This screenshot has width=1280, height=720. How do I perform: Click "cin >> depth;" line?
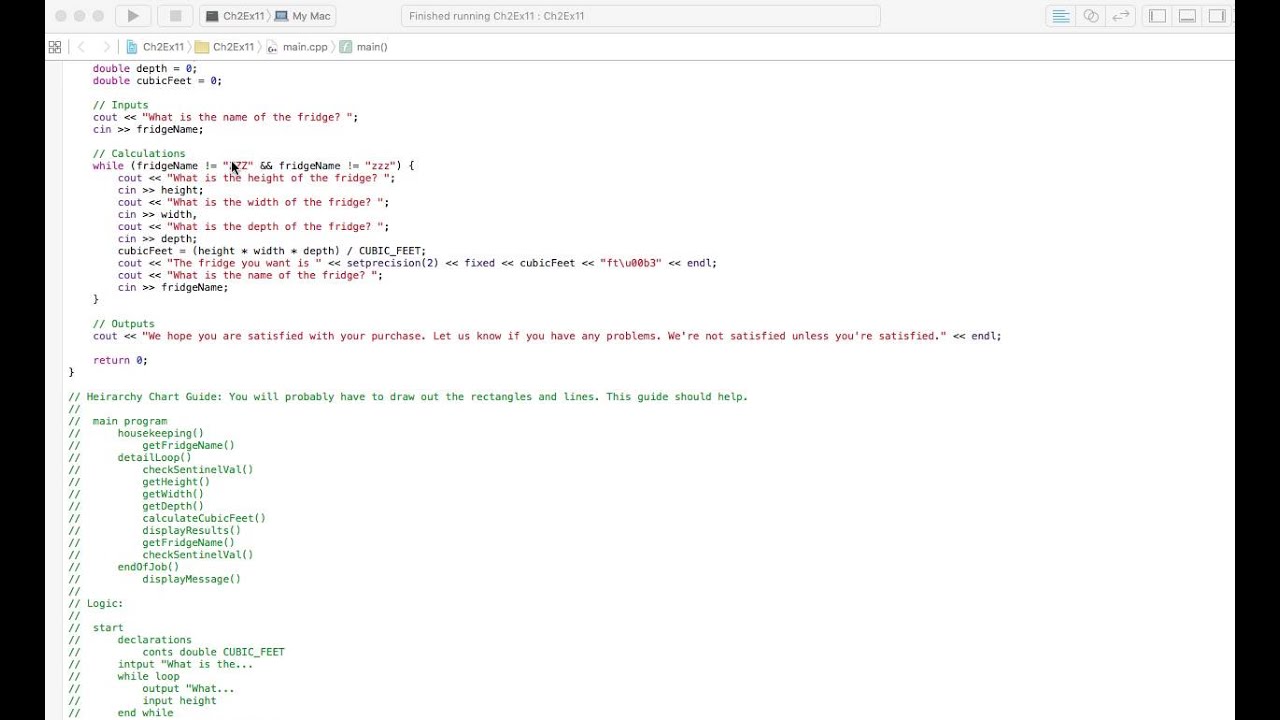point(157,239)
